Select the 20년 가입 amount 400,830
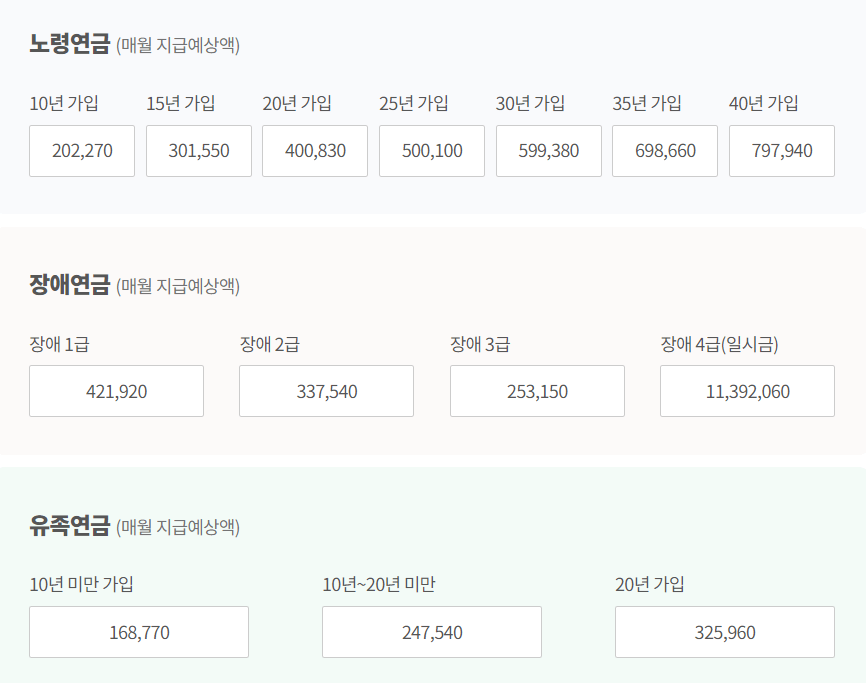This screenshot has height=683, width=866. (314, 150)
